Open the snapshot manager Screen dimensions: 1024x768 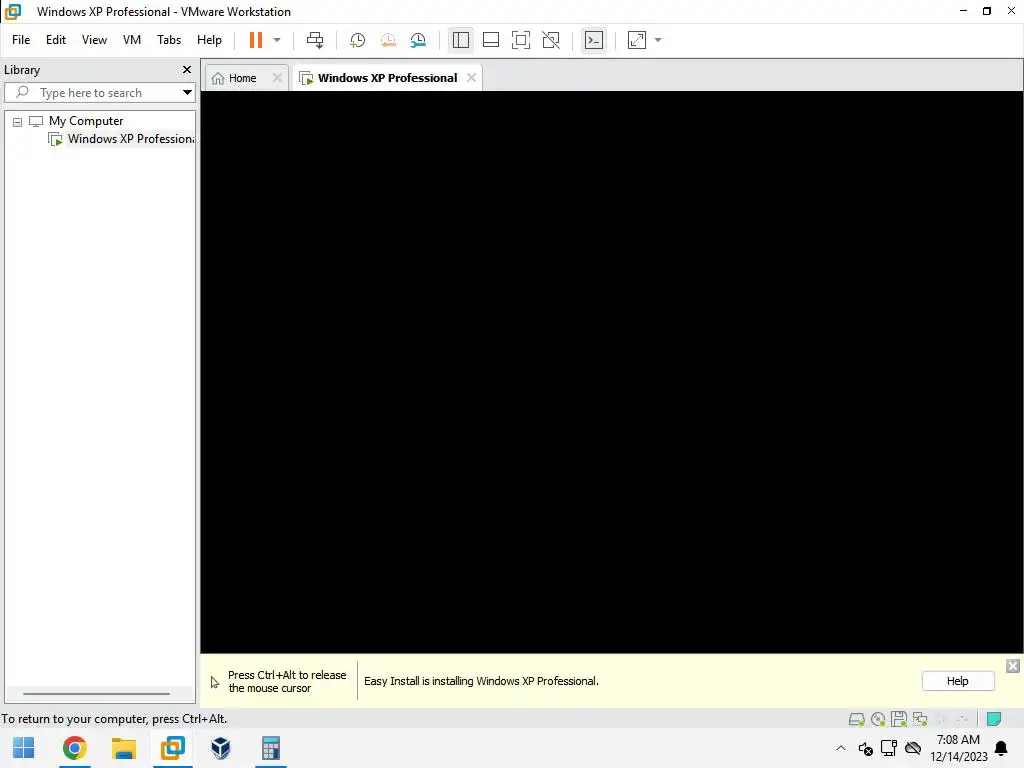pyautogui.click(x=418, y=40)
